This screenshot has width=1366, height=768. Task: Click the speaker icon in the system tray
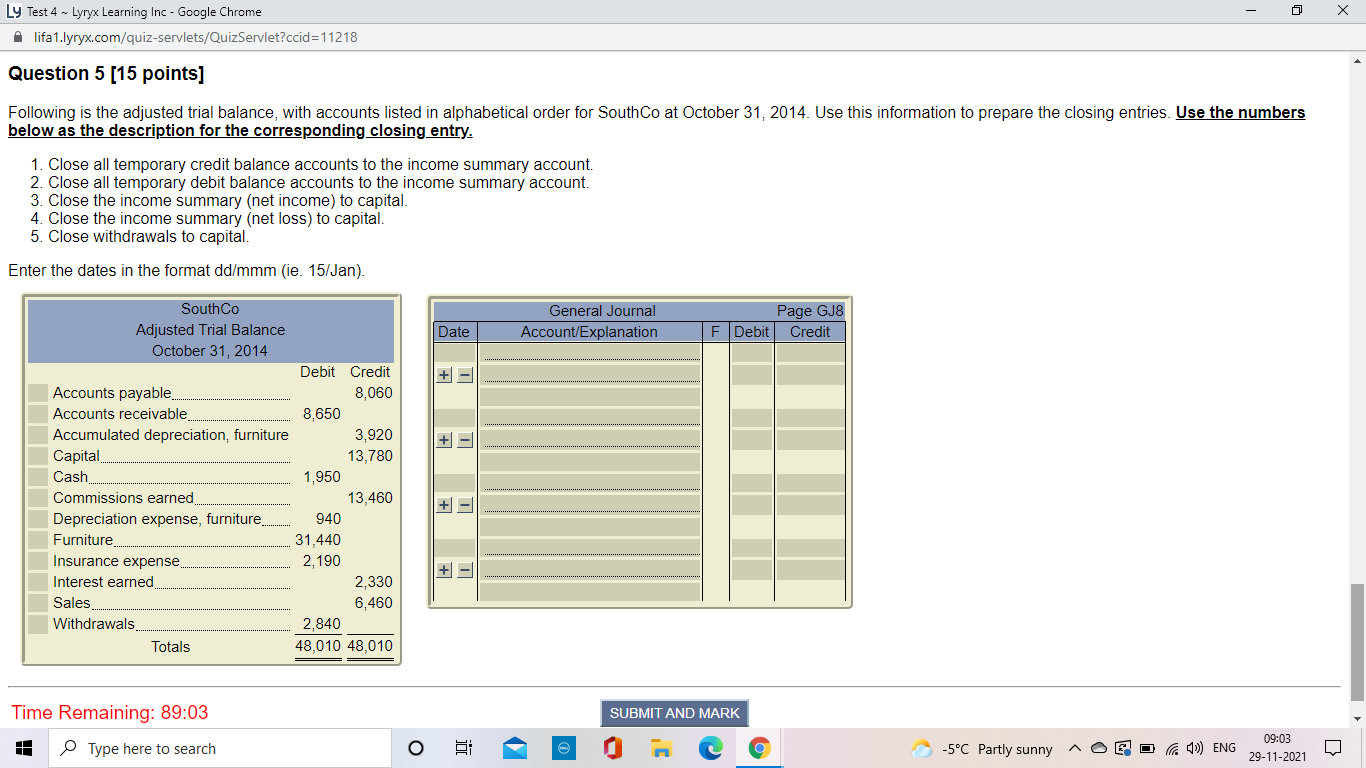point(1192,747)
